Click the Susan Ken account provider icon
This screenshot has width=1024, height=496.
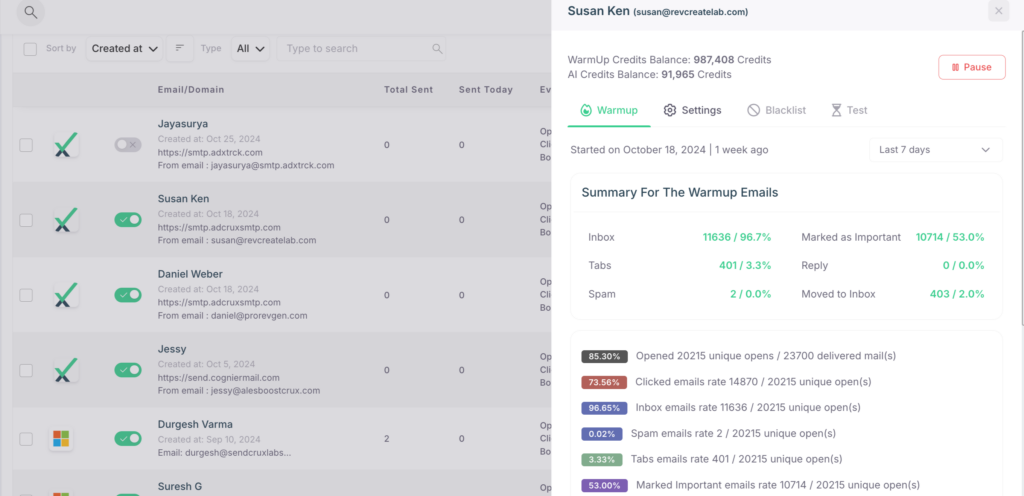[65, 220]
